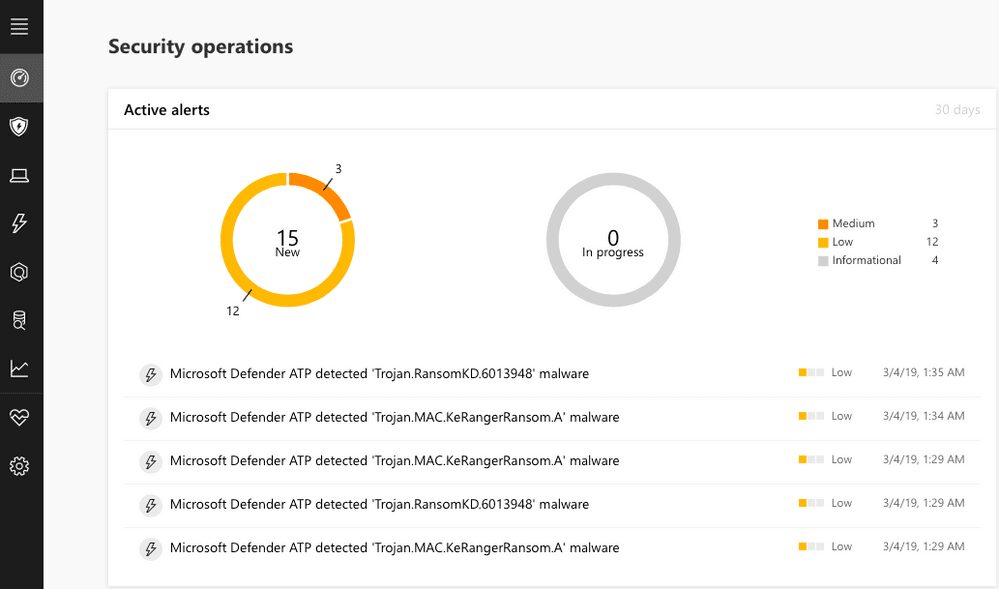Open the Trojan.RansomKD.6013948 alert from 1:35 AM

click(x=379, y=374)
